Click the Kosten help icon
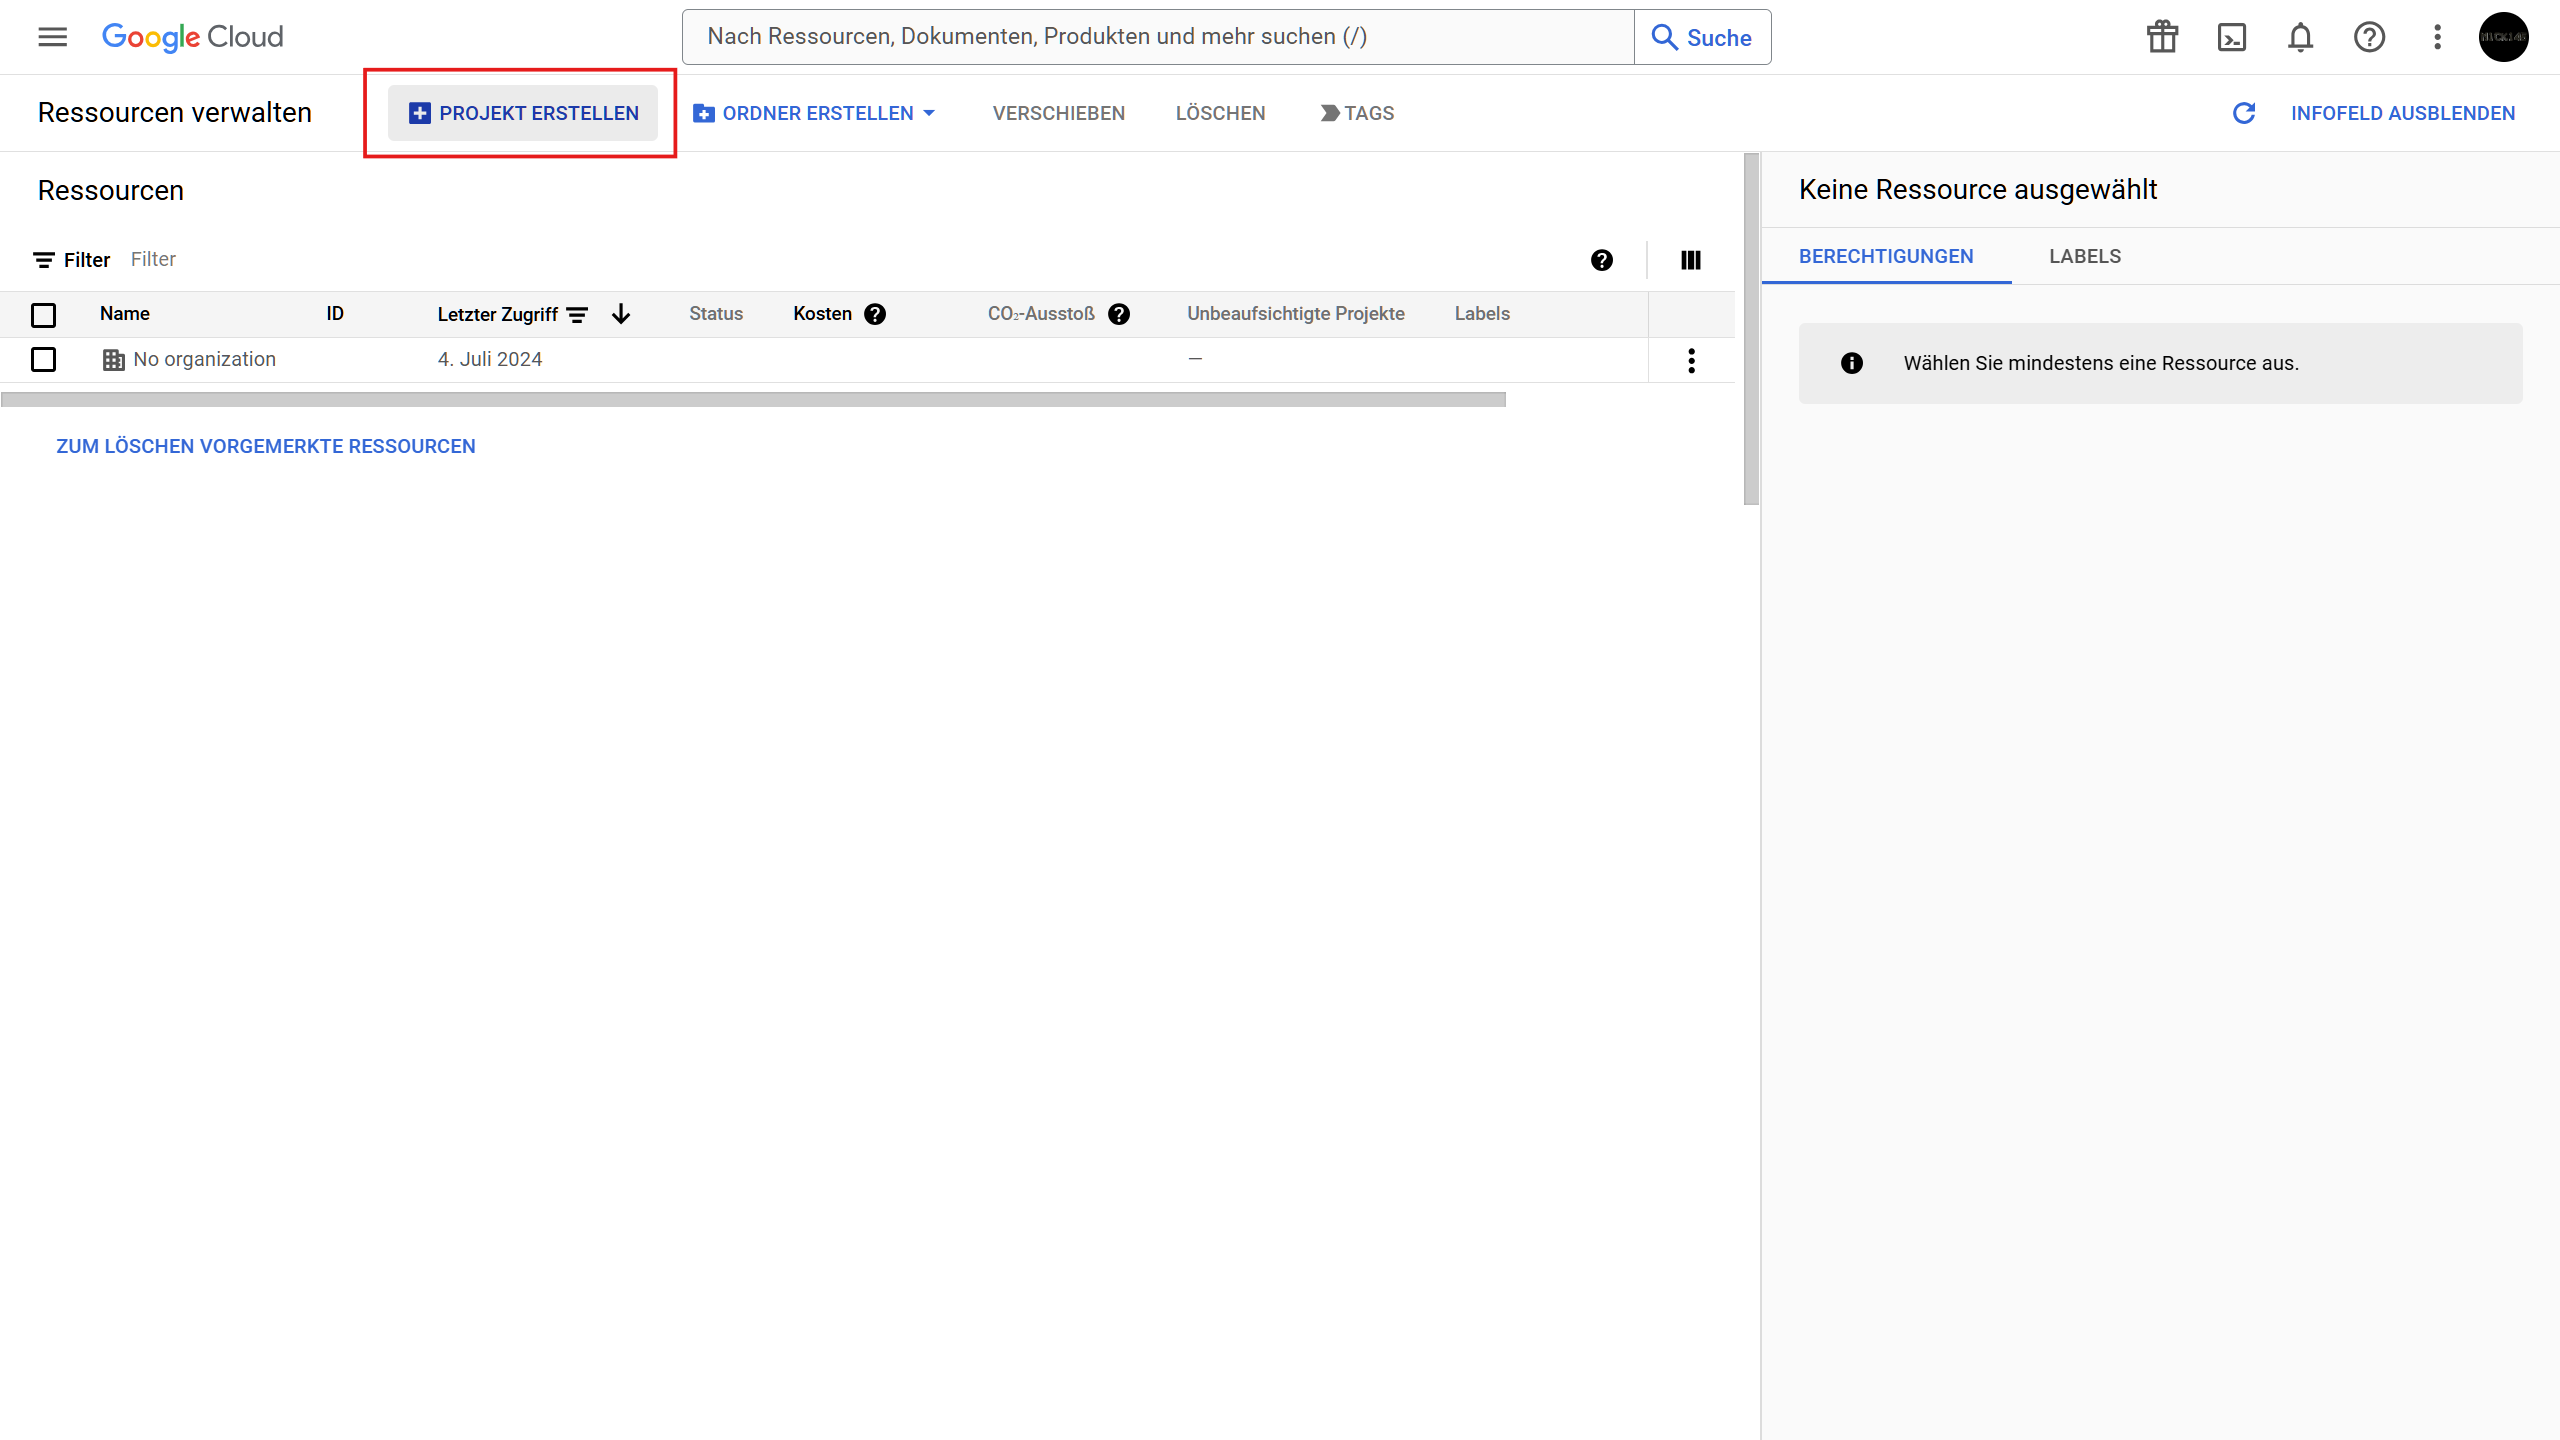 [875, 314]
